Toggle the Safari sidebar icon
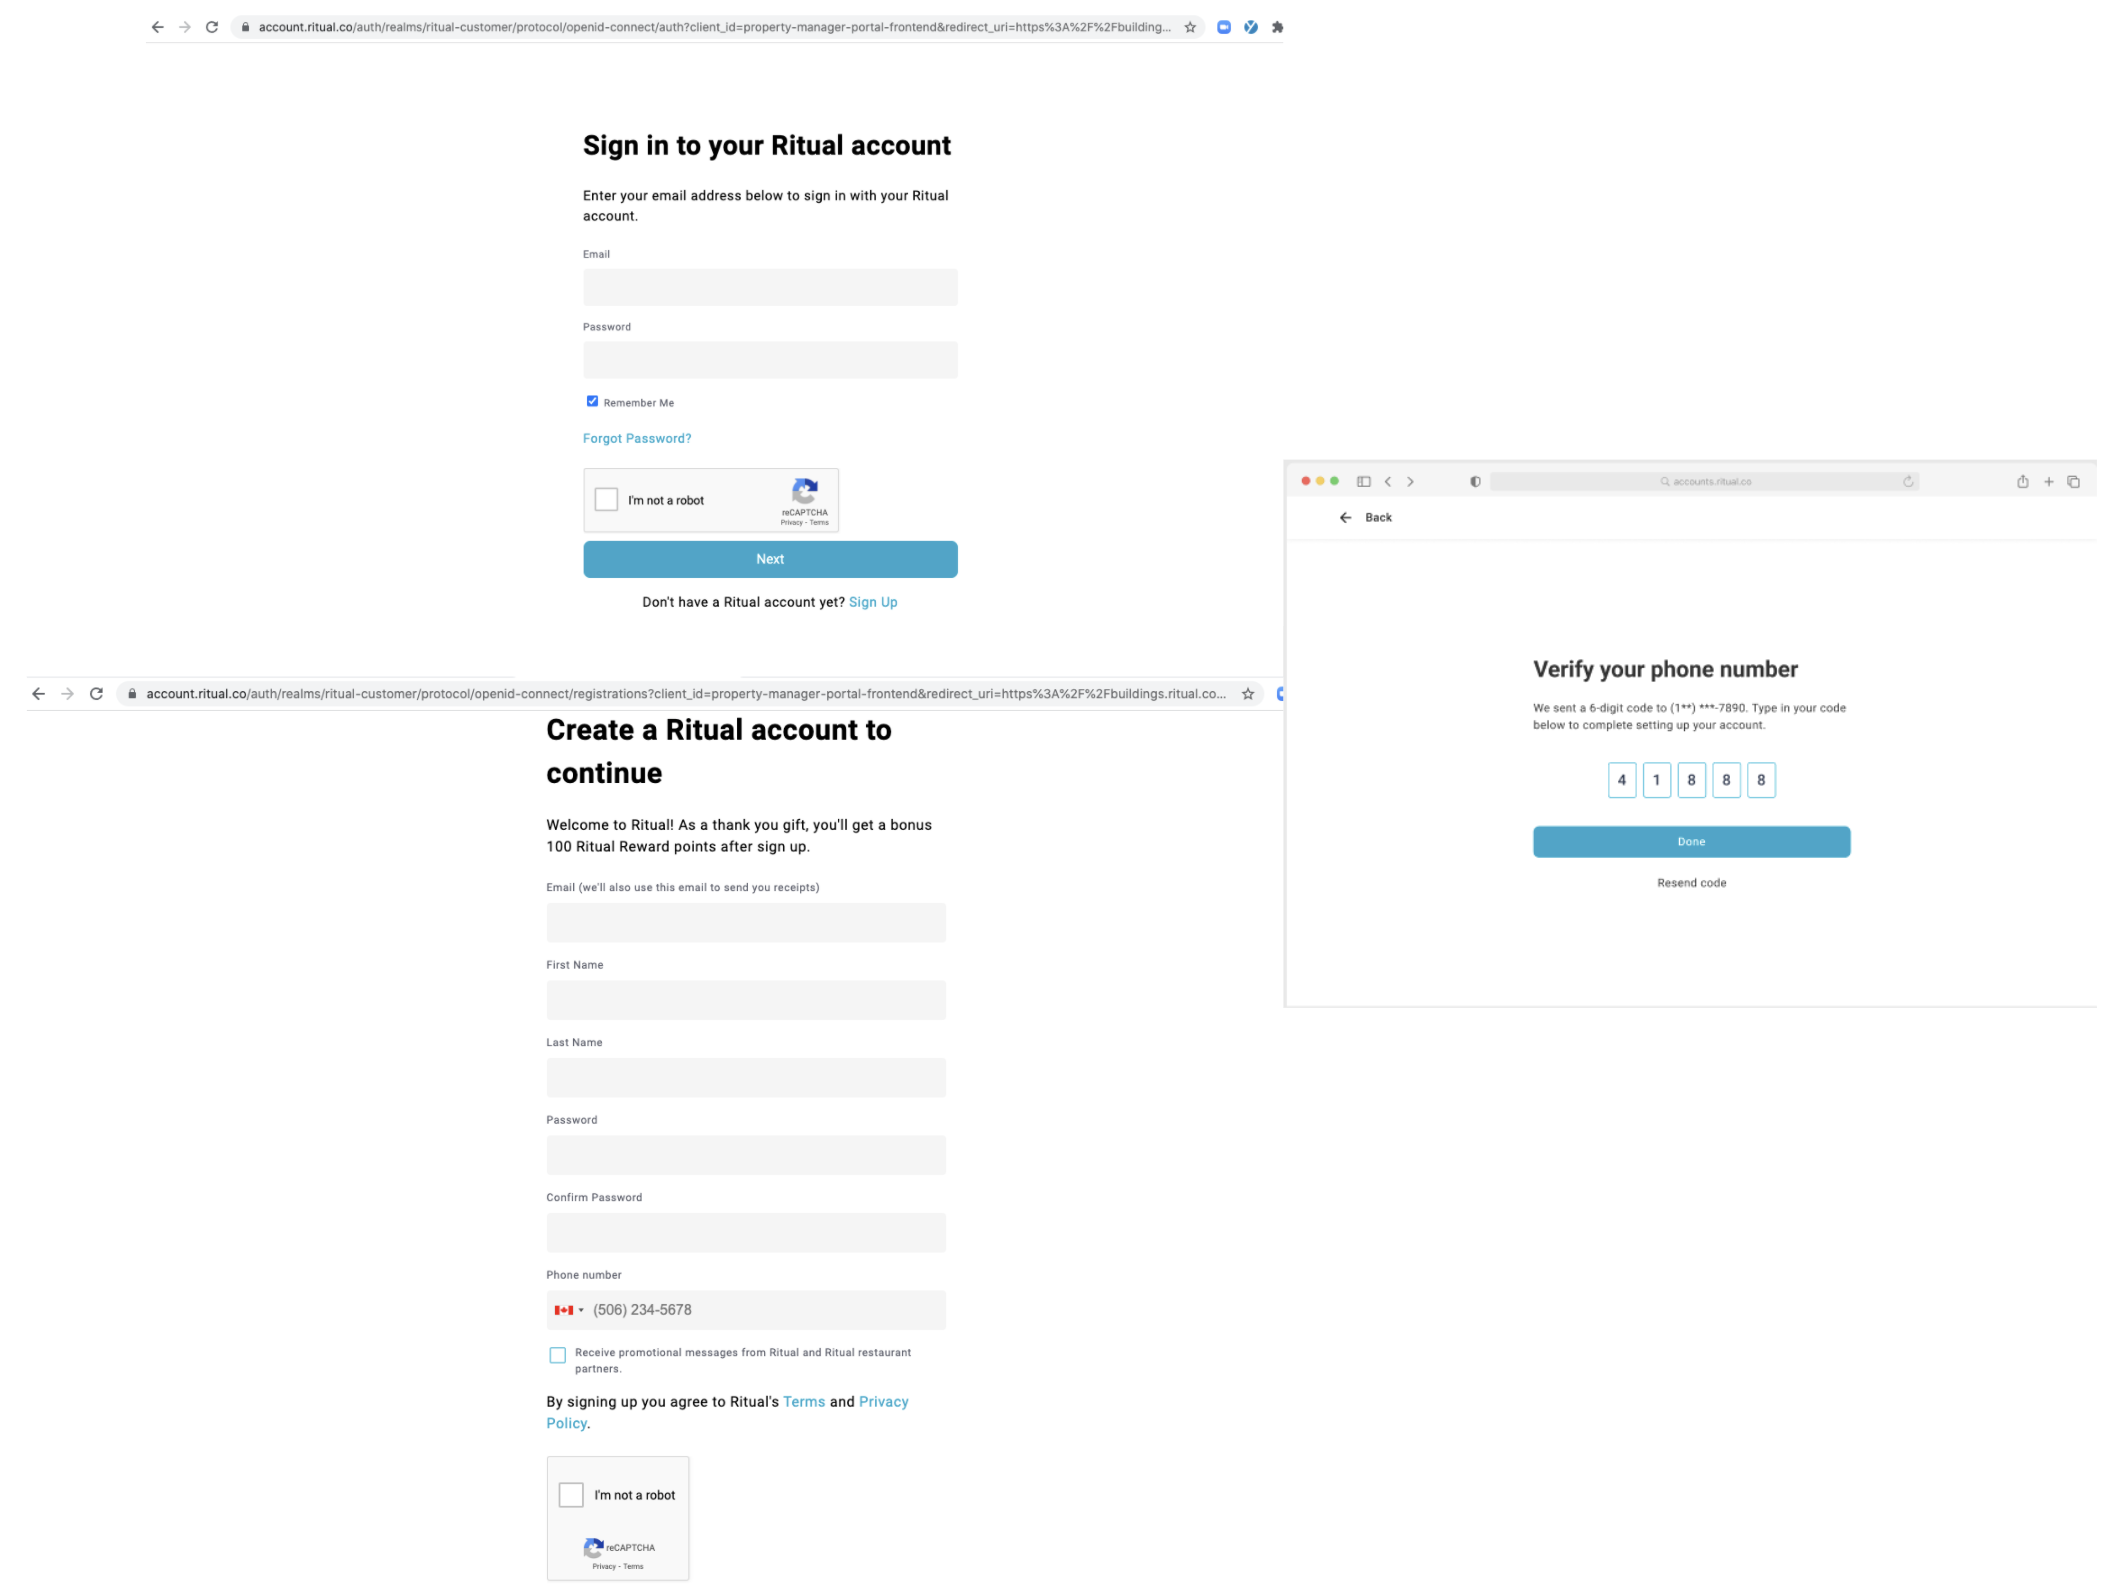The width and height of the screenshot is (2110, 1592). (x=1364, y=482)
